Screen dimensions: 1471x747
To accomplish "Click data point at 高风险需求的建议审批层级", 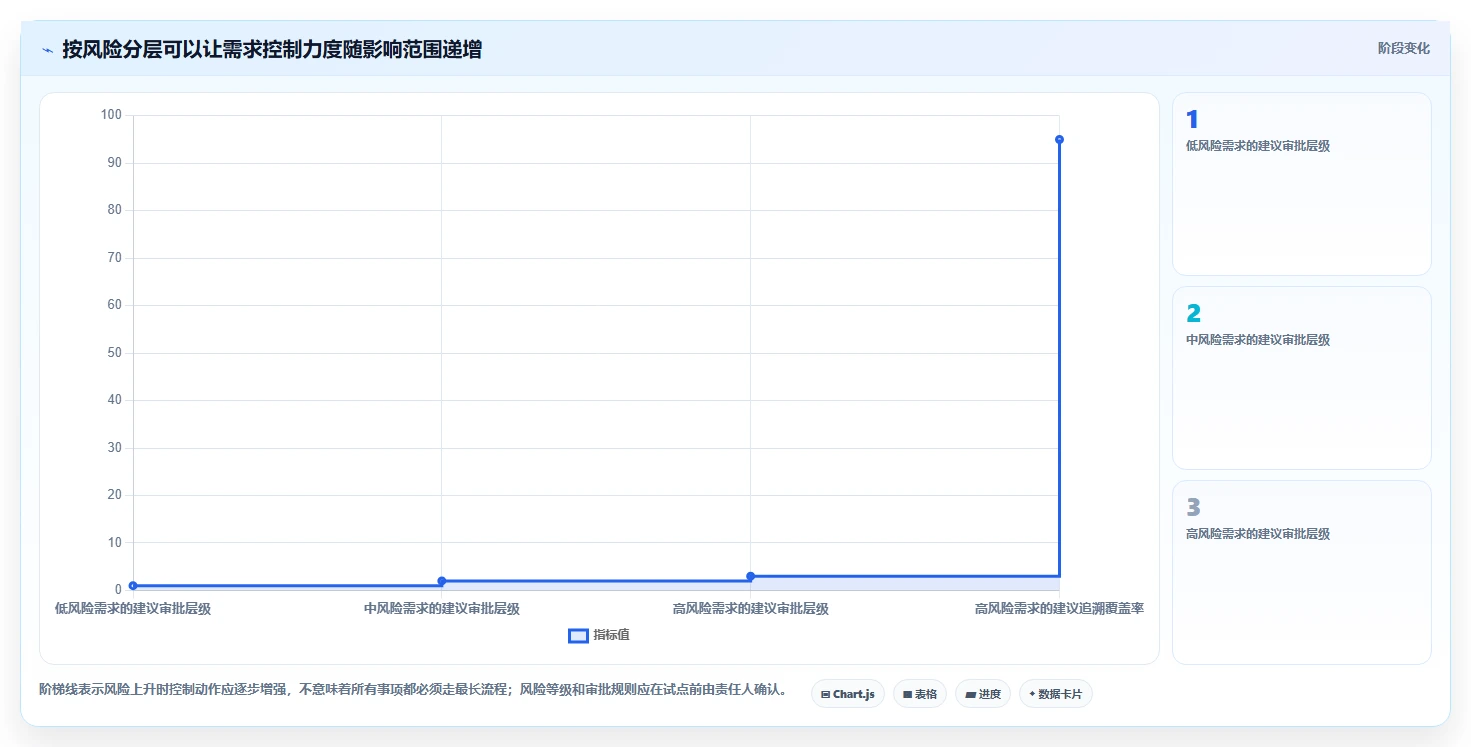I will (x=750, y=576).
